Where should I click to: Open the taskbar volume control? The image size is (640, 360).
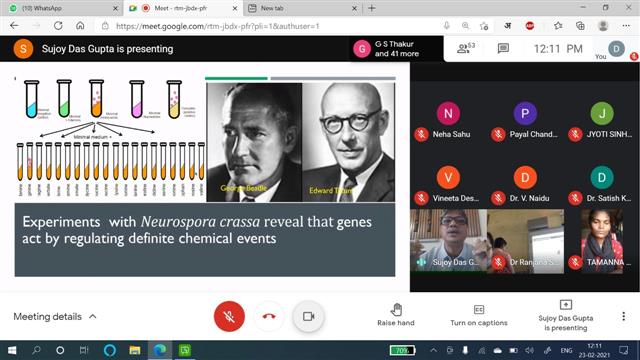pos(529,350)
